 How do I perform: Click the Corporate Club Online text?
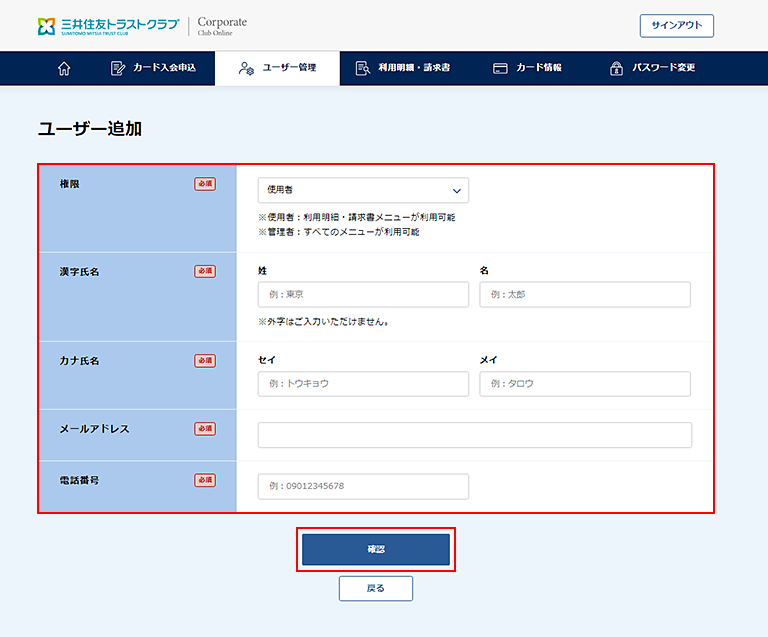[222, 26]
